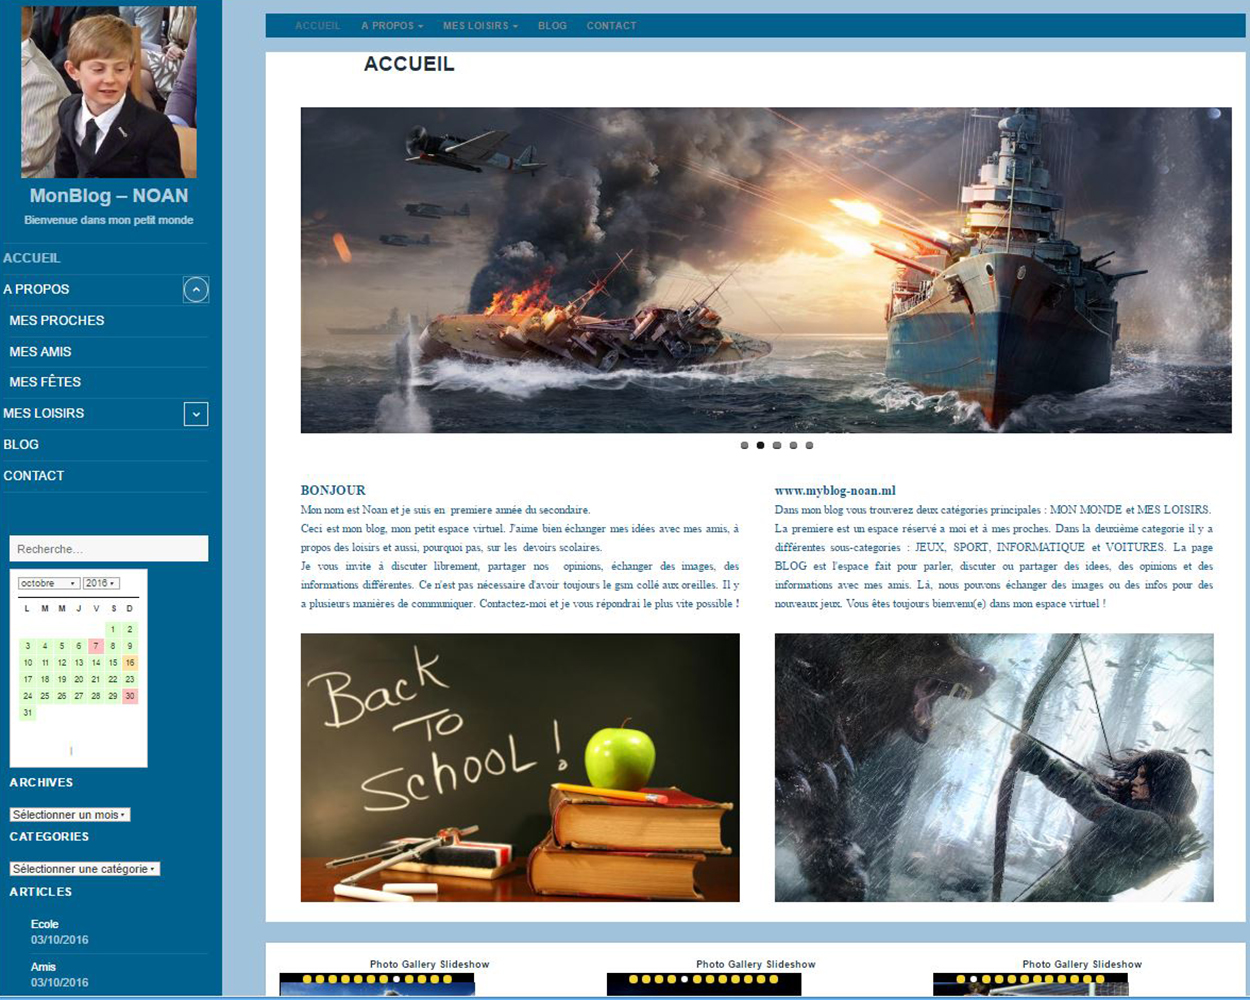Click the MonBlog – NOAN site title
The image size is (1250, 1000).
(109, 196)
